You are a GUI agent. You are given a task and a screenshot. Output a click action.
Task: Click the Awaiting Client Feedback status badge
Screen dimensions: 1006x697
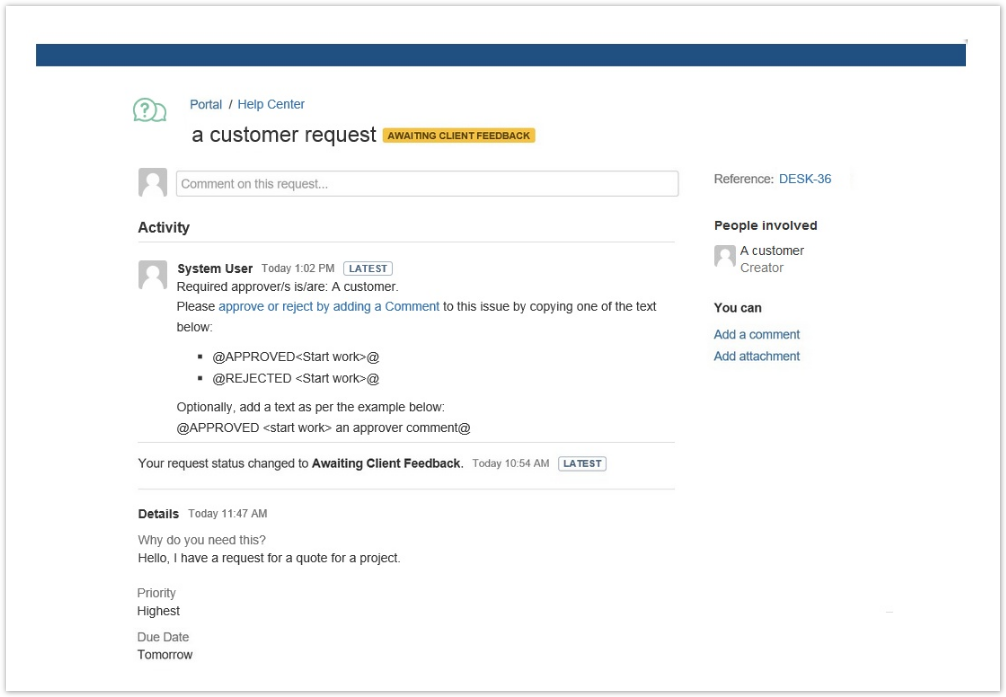pos(459,136)
